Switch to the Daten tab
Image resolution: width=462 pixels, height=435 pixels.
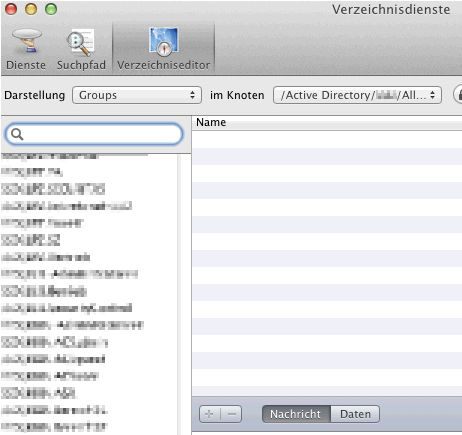(x=355, y=414)
